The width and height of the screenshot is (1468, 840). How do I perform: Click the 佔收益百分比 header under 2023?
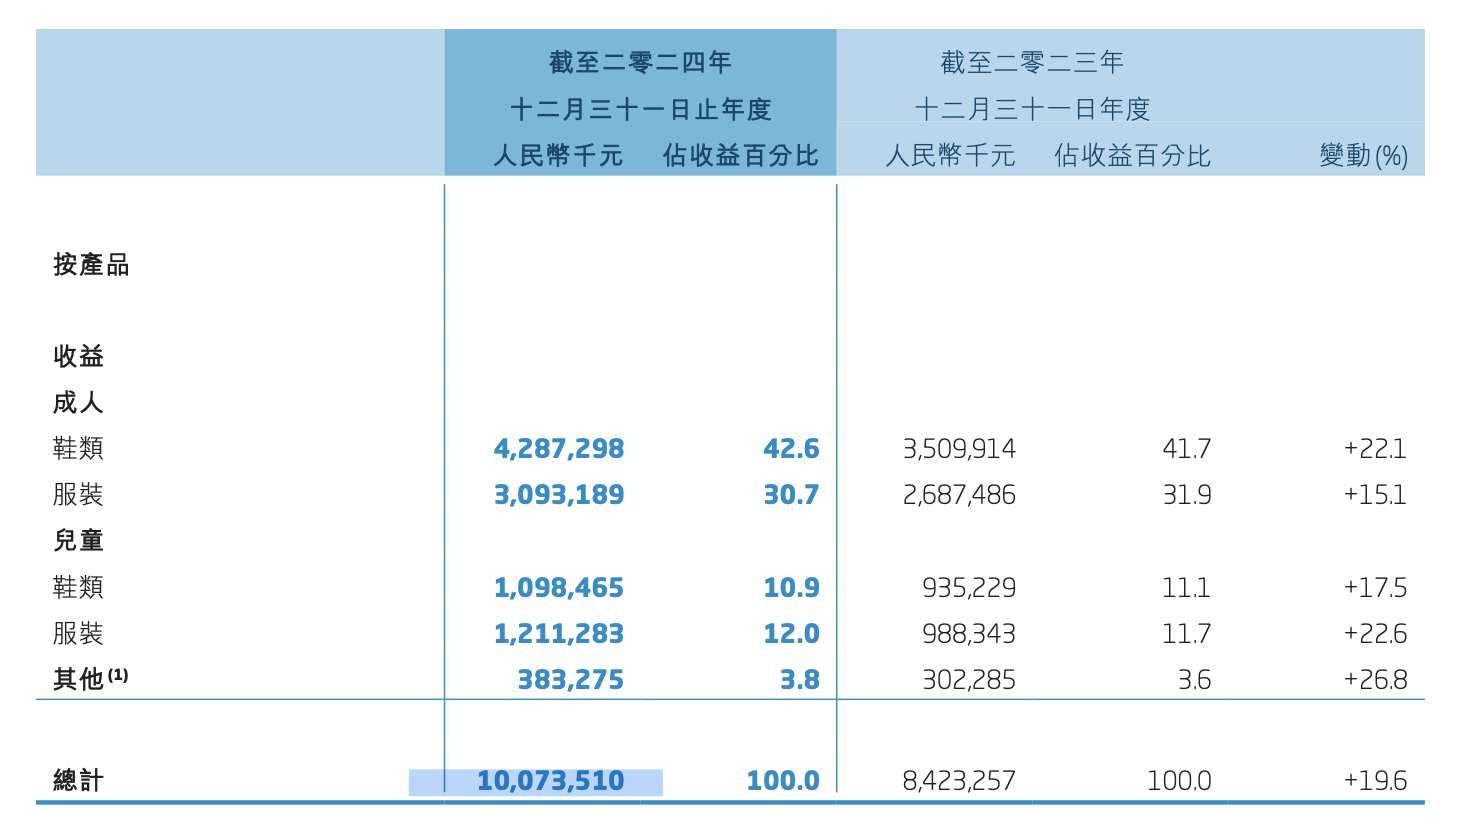[x=1132, y=155]
